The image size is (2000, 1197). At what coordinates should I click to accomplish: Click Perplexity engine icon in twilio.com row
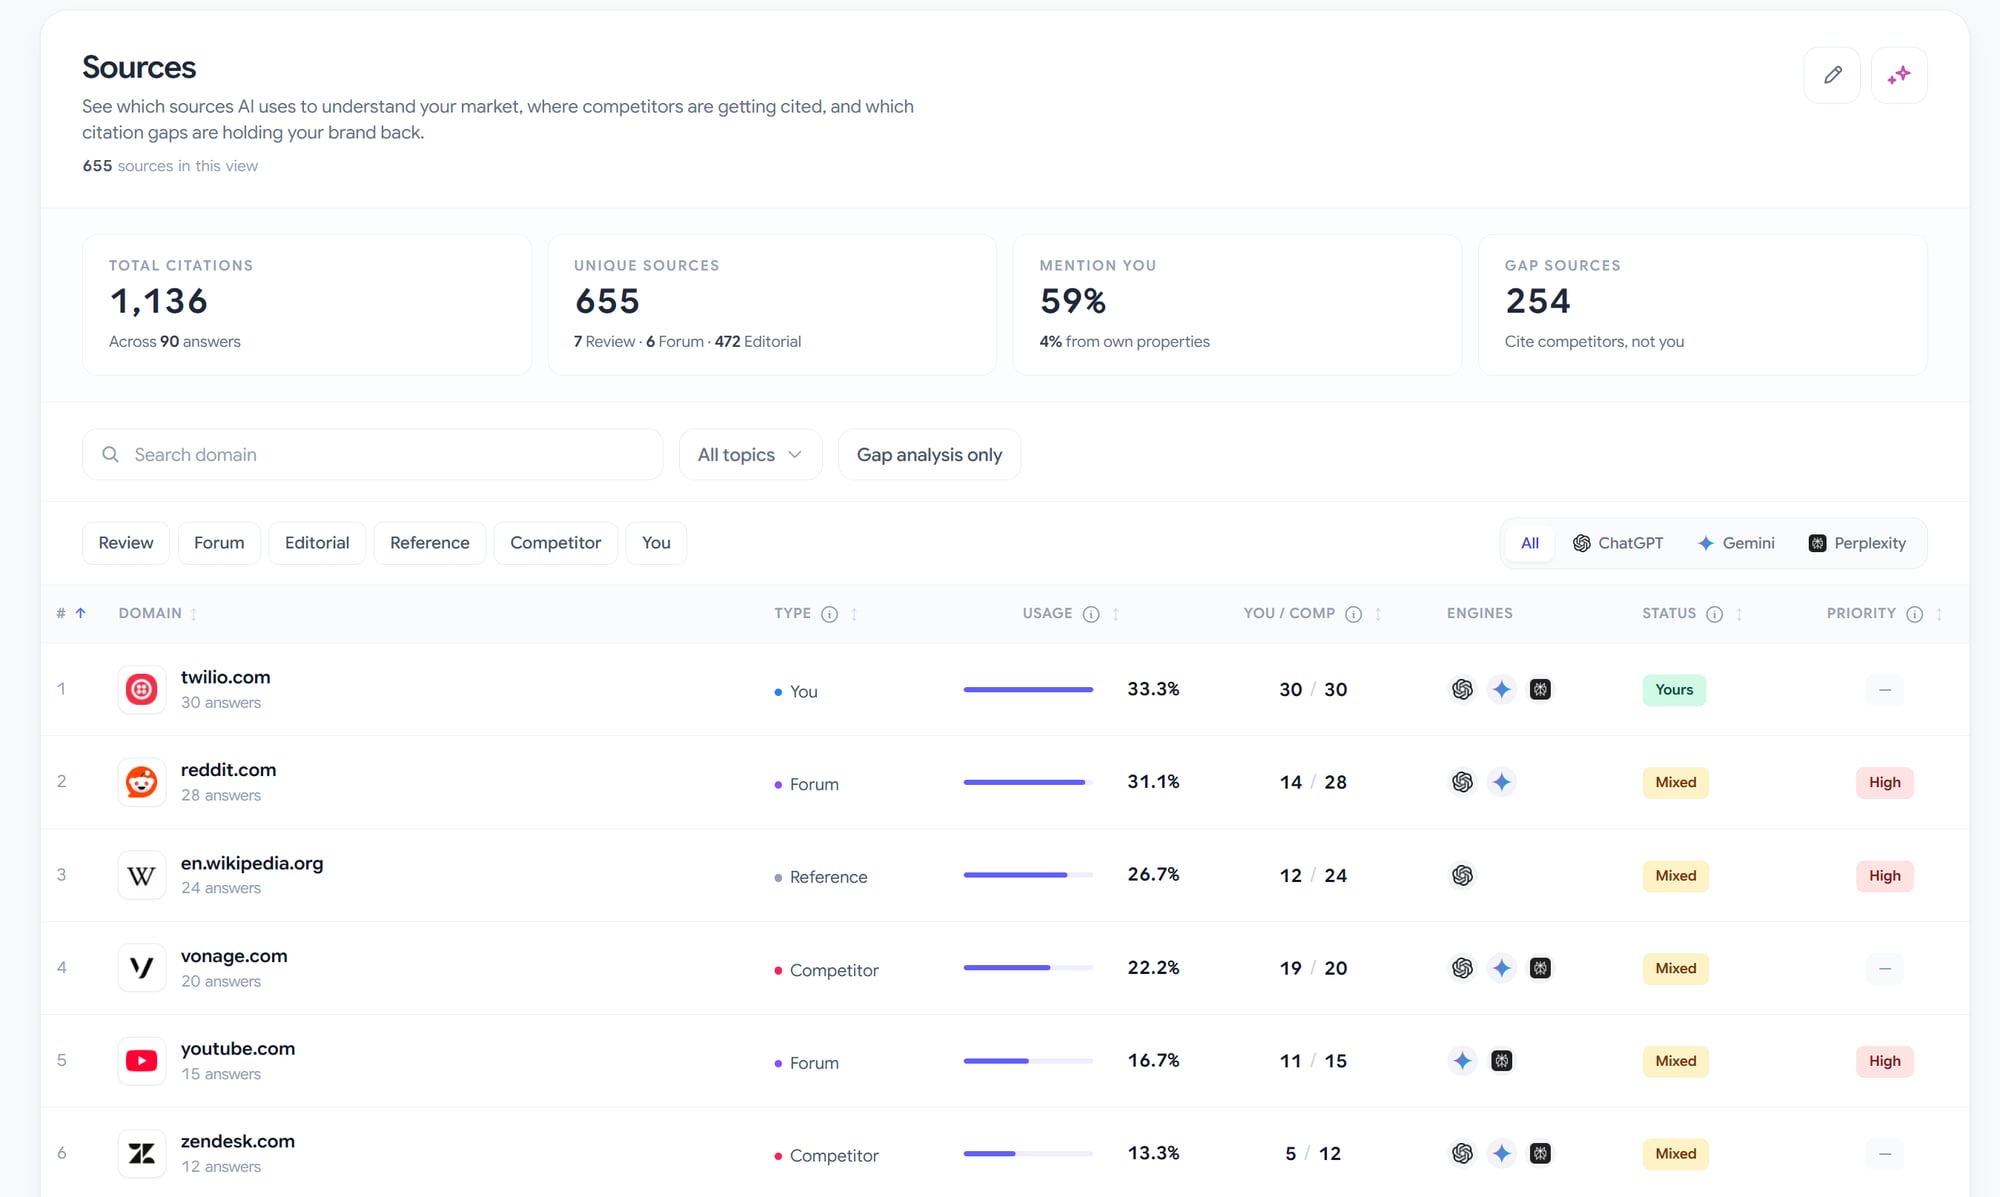(x=1540, y=689)
